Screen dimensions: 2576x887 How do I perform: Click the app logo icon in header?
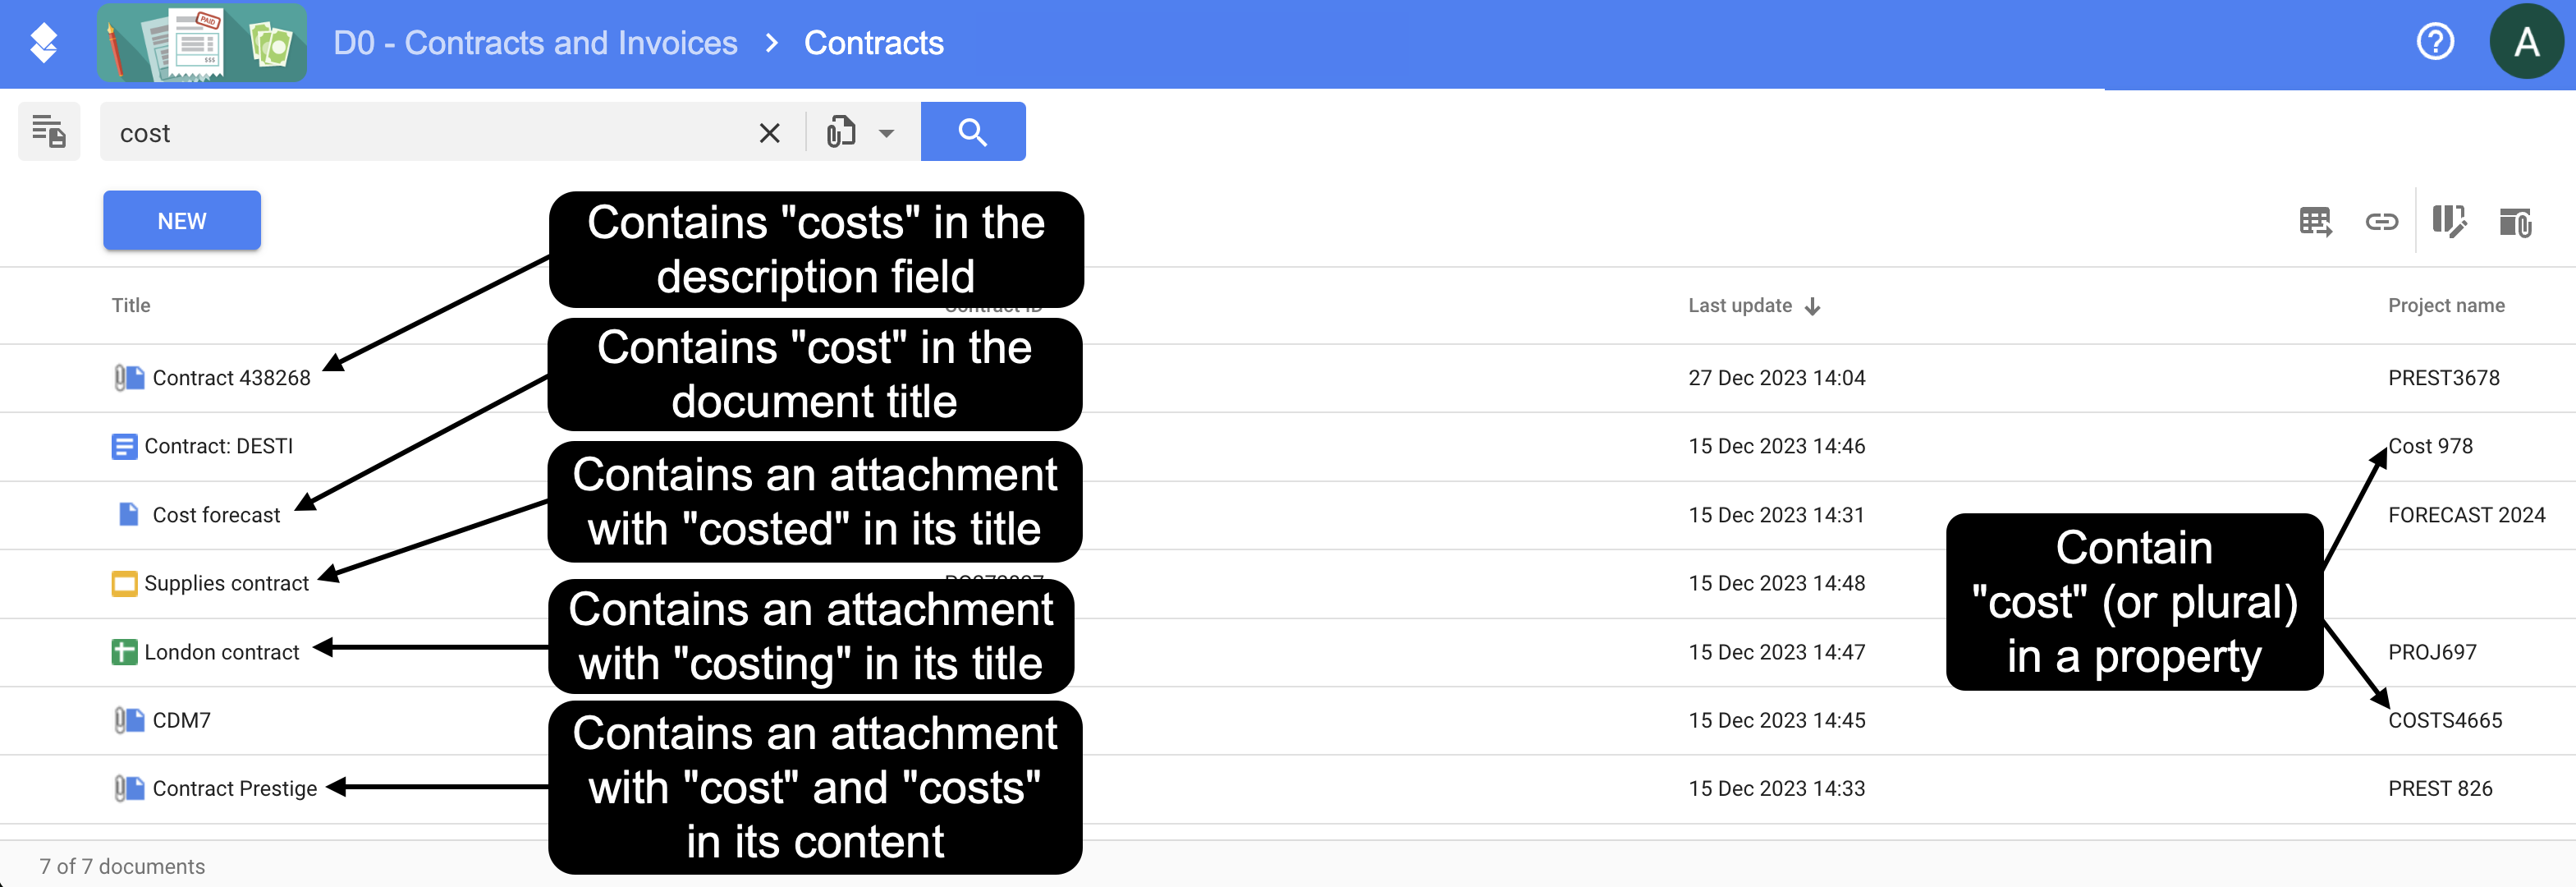click(43, 43)
